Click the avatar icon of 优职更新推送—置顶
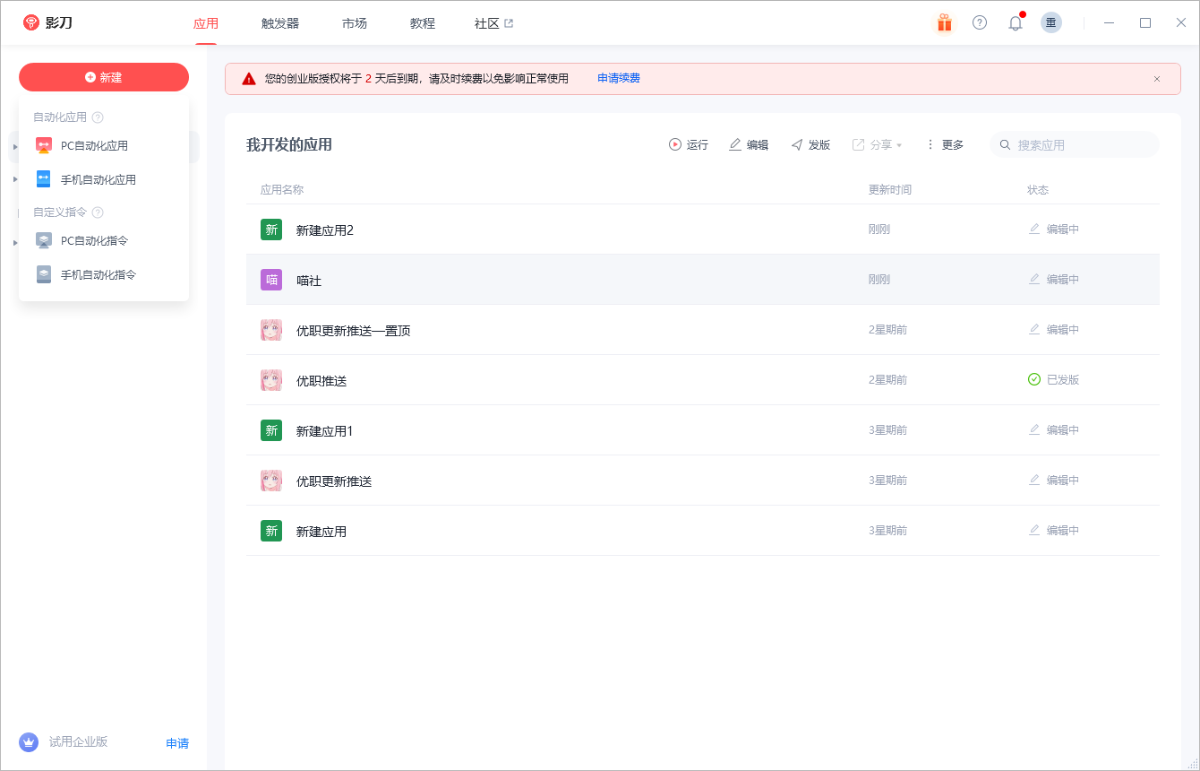1200x771 pixels. coord(271,330)
